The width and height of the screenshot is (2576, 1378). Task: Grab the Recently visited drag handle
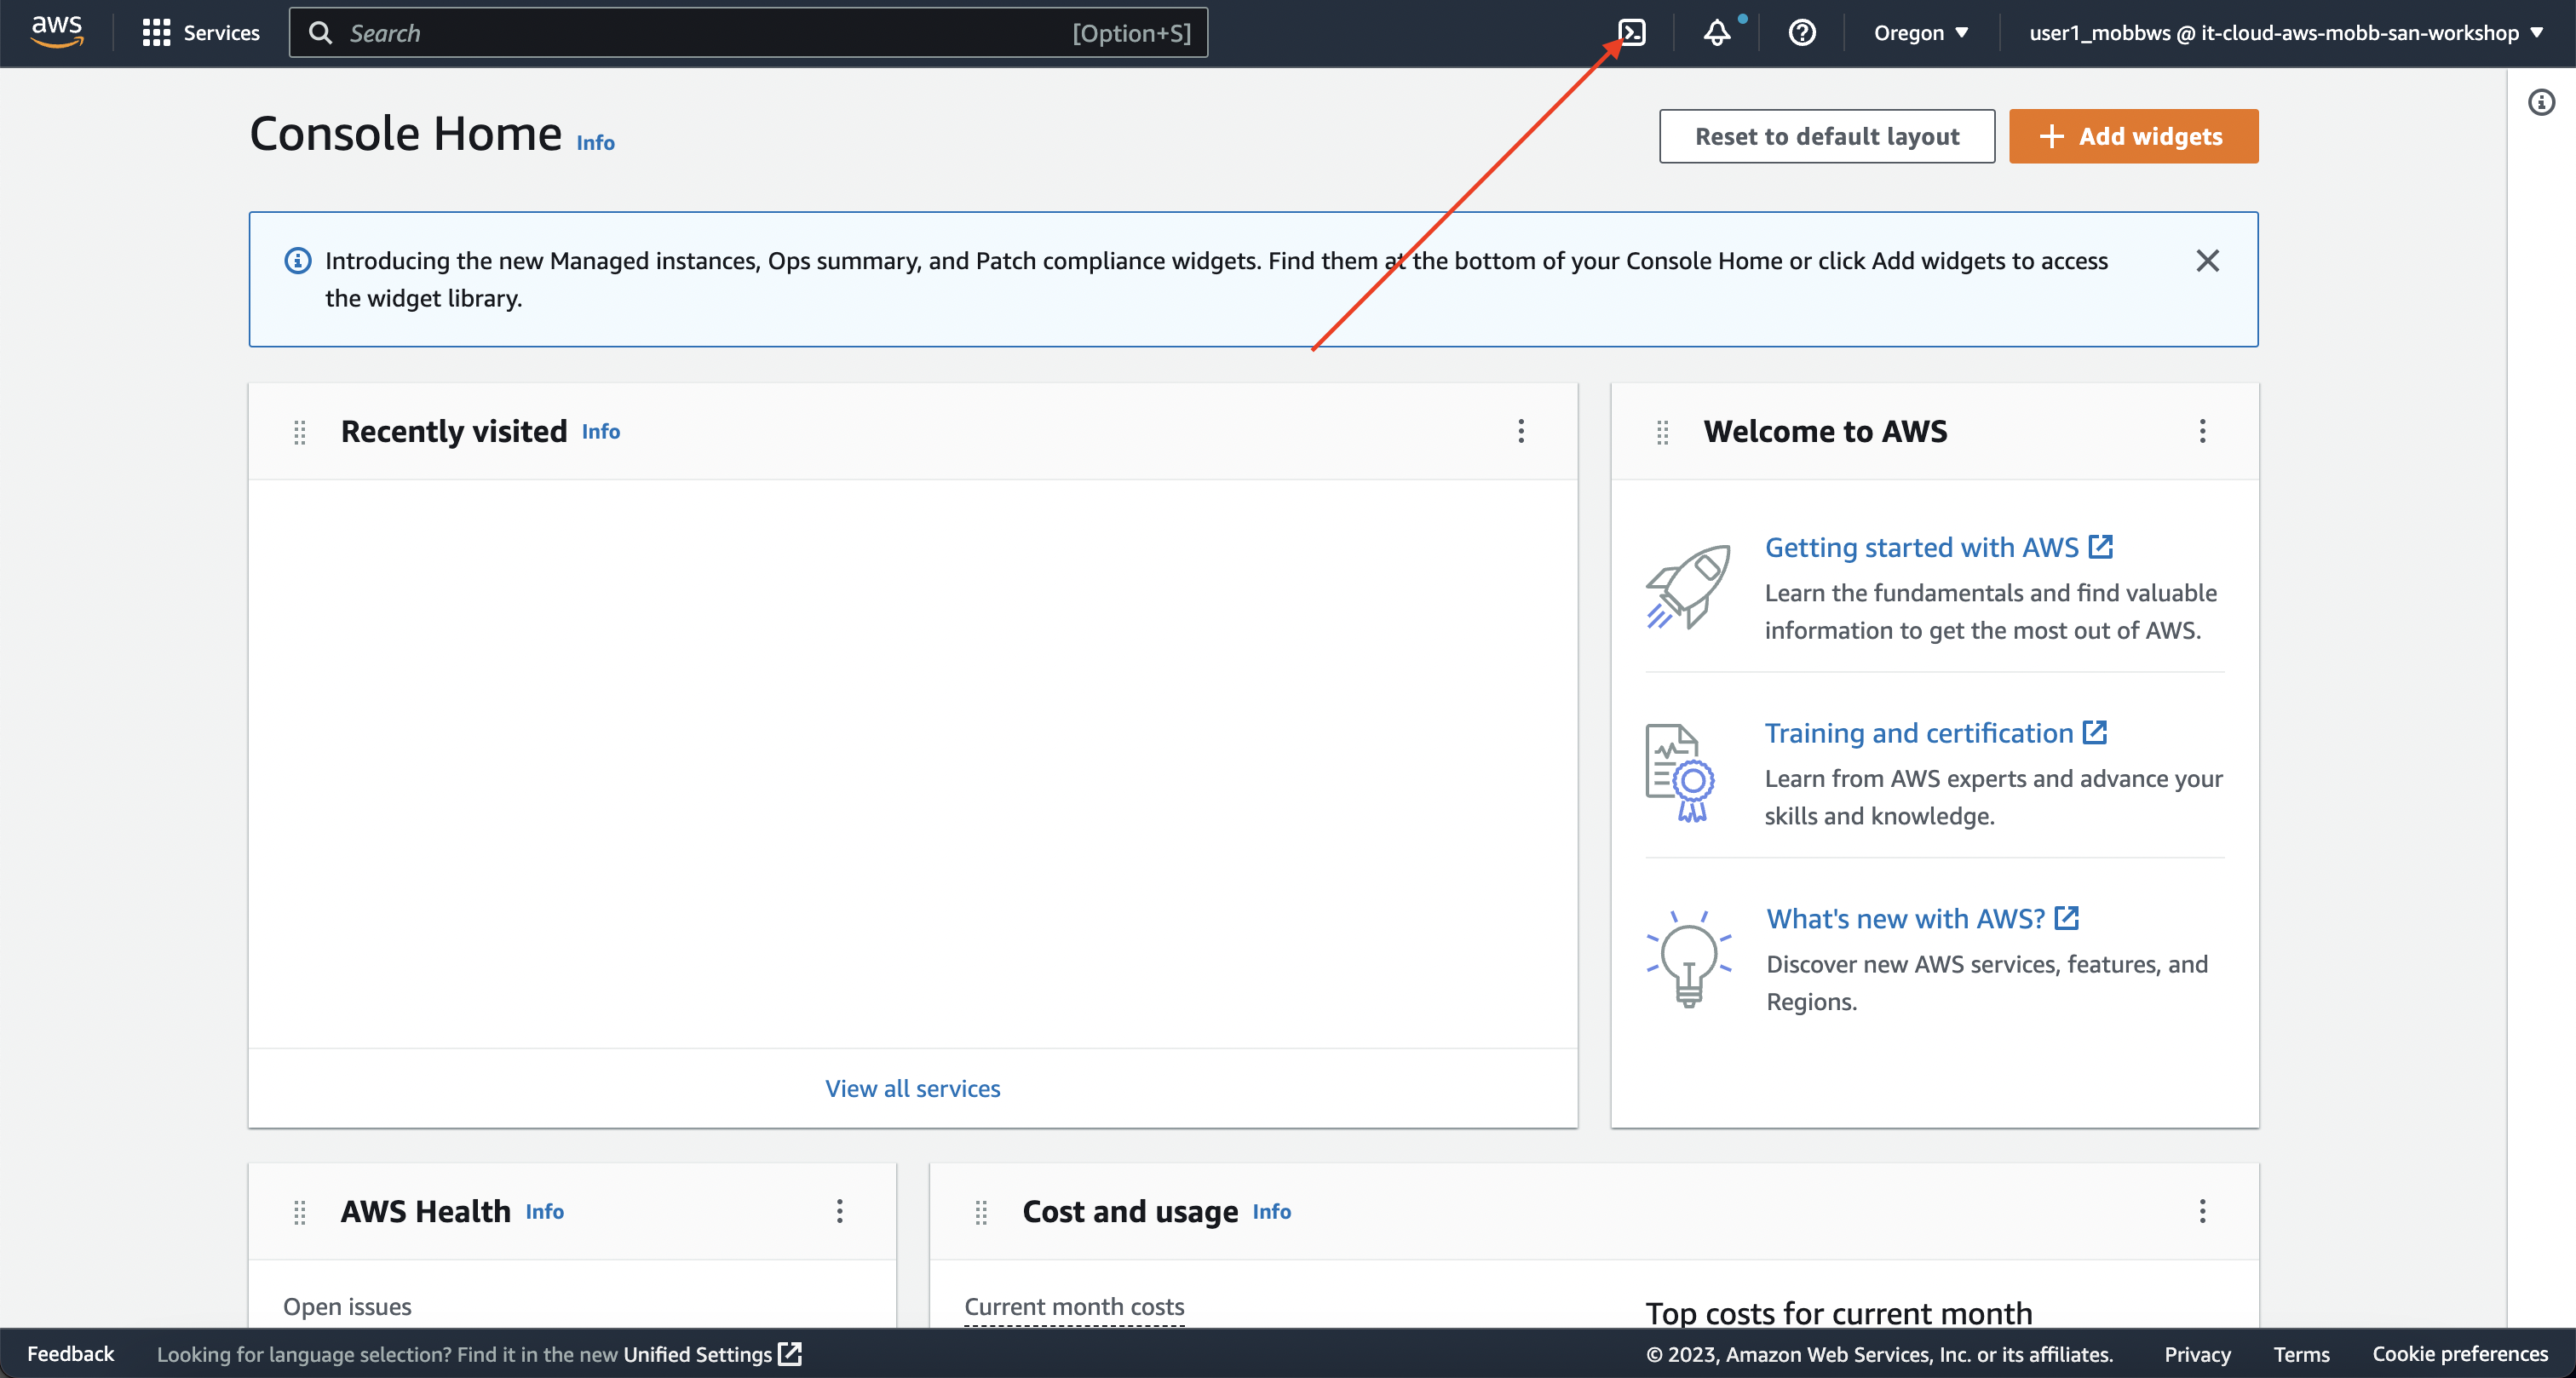point(299,432)
